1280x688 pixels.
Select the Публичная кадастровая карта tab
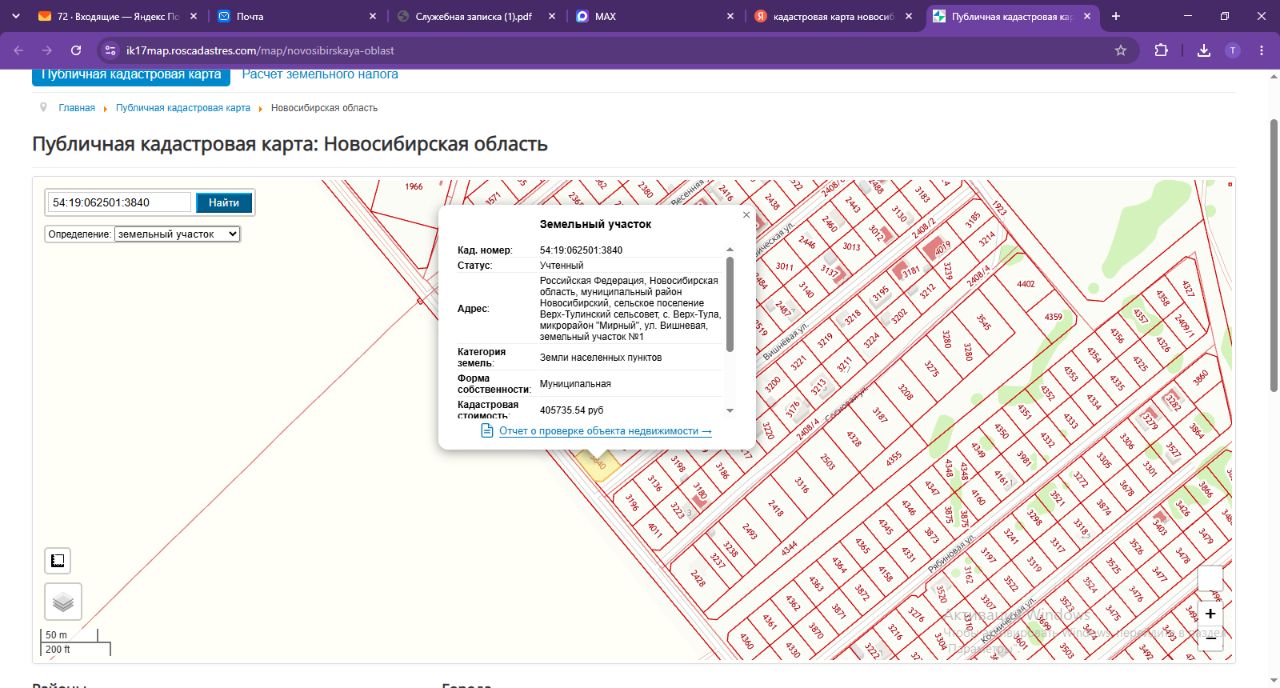tap(131, 75)
